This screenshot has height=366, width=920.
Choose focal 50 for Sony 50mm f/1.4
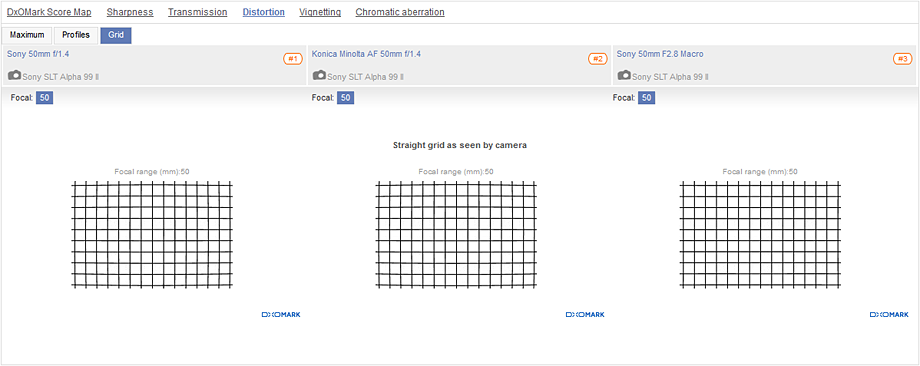click(x=45, y=97)
